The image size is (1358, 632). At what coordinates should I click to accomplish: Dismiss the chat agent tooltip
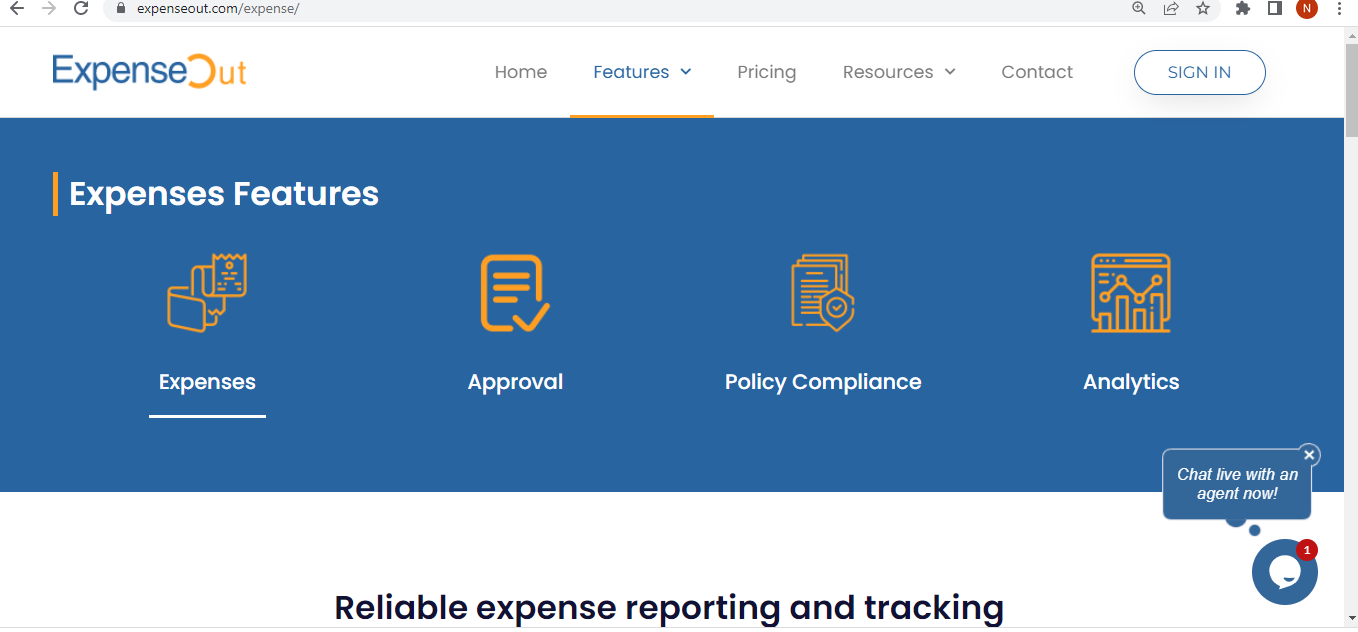pyautogui.click(x=1309, y=455)
